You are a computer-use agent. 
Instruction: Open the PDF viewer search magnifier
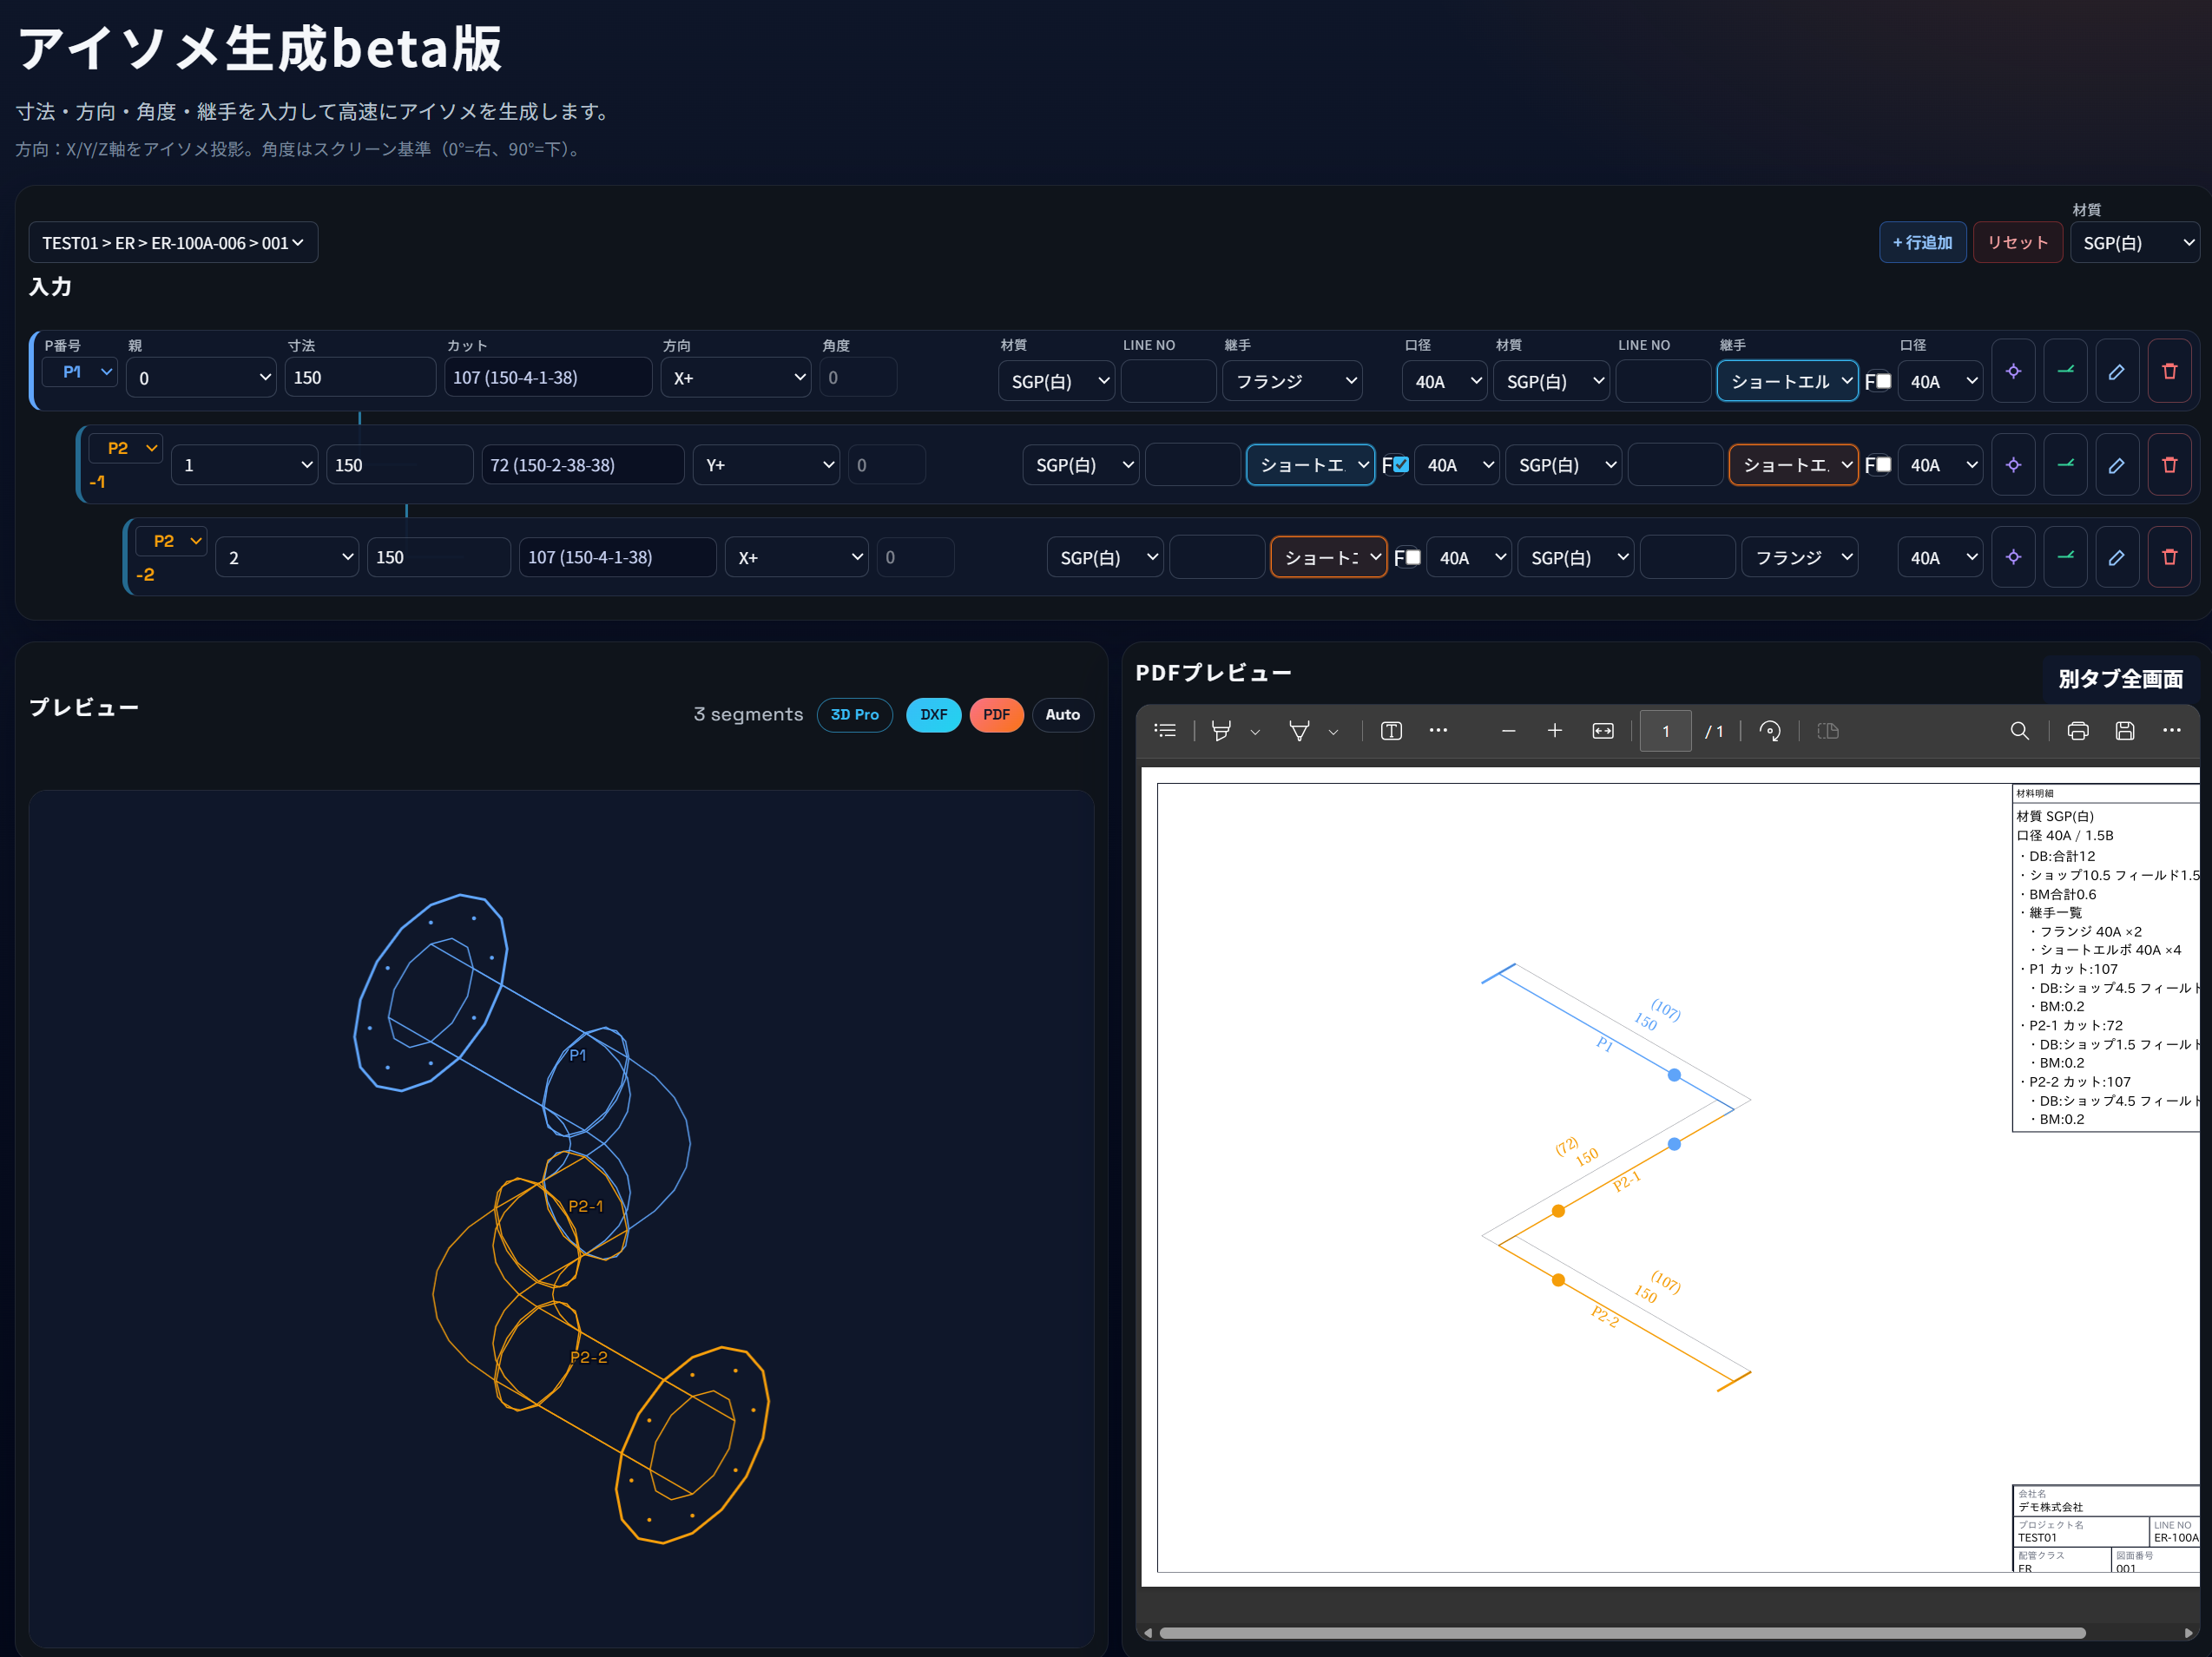click(2019, 731)
